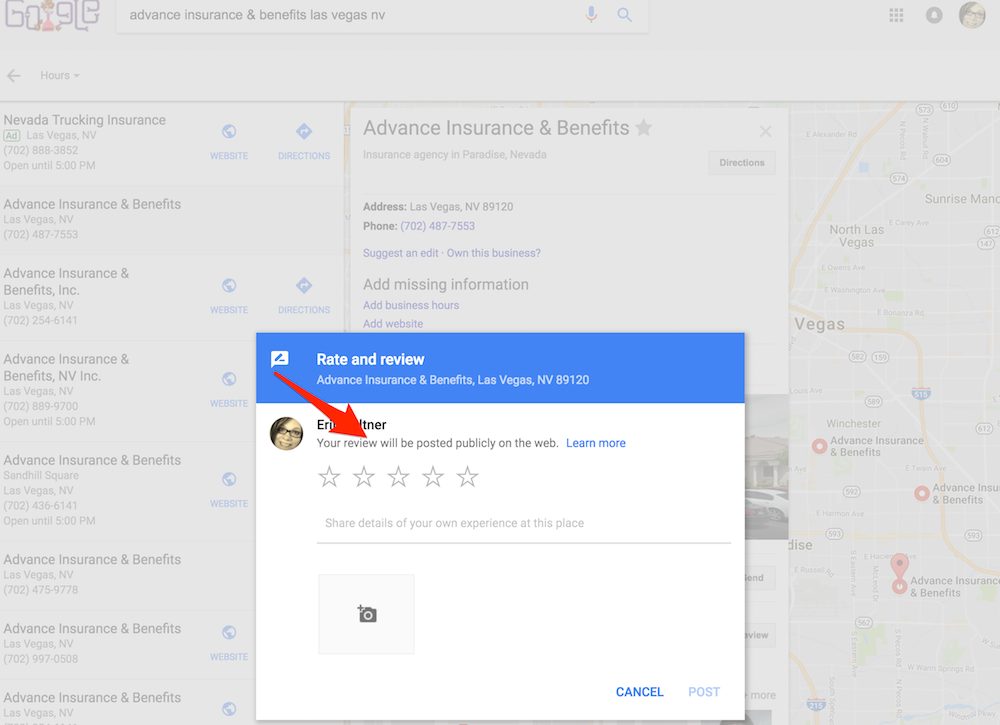Click the search query input box
Image resolution: width=1000 pixels, height=725 pixels.
pyautogui.click(x=351, y=15)
